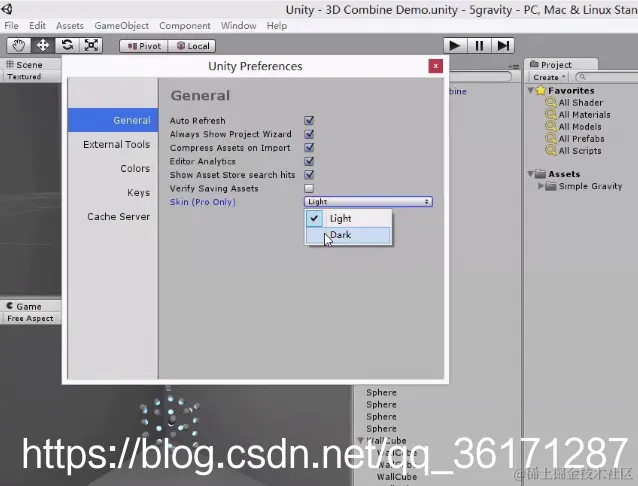Select Colors section in Preferences
This screenshot has width=638, height=486.
tap(113, 168)
